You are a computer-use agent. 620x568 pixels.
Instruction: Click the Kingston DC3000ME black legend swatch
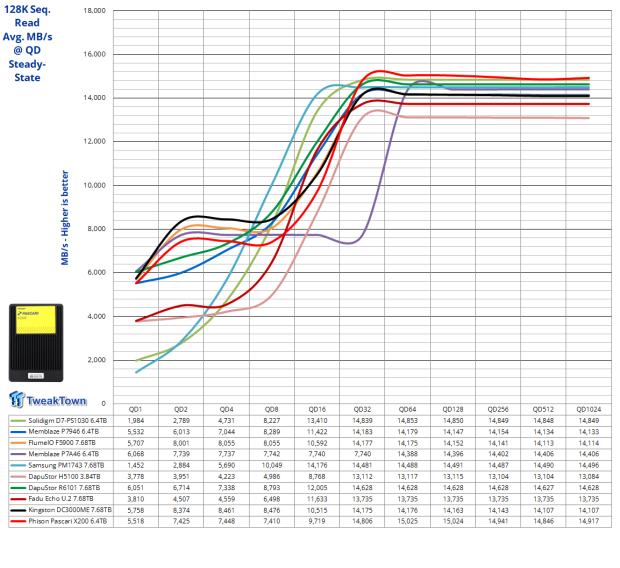pos(18,510)
